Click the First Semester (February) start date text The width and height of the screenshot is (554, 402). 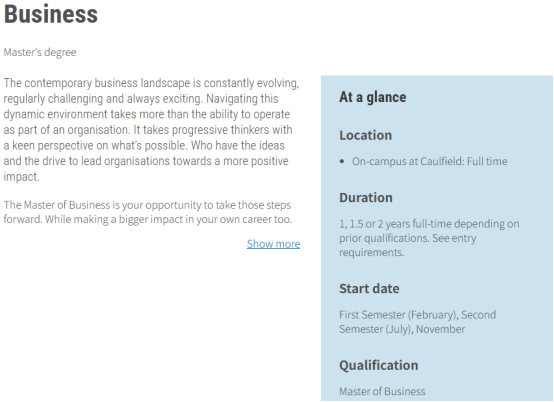pos(398,315)
